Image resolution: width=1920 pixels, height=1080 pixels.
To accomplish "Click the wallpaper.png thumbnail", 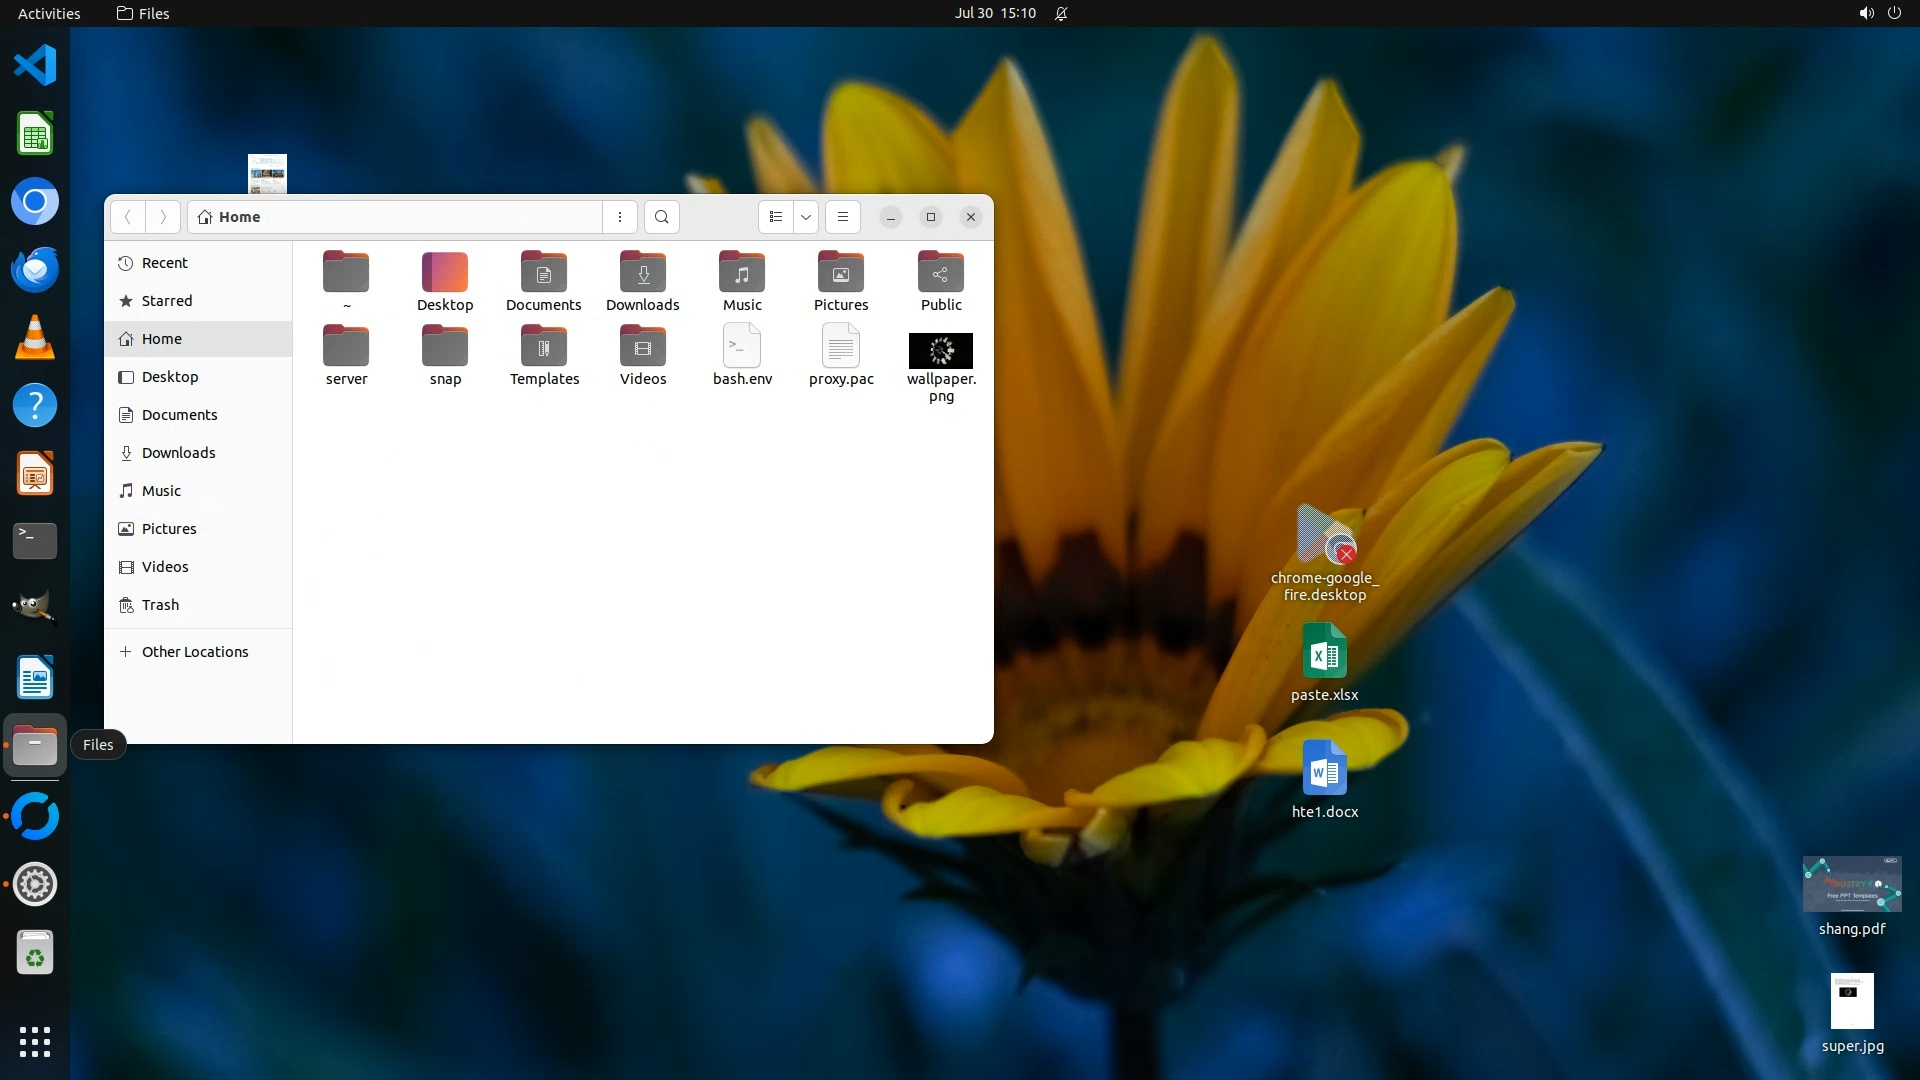I will (940, 351).
